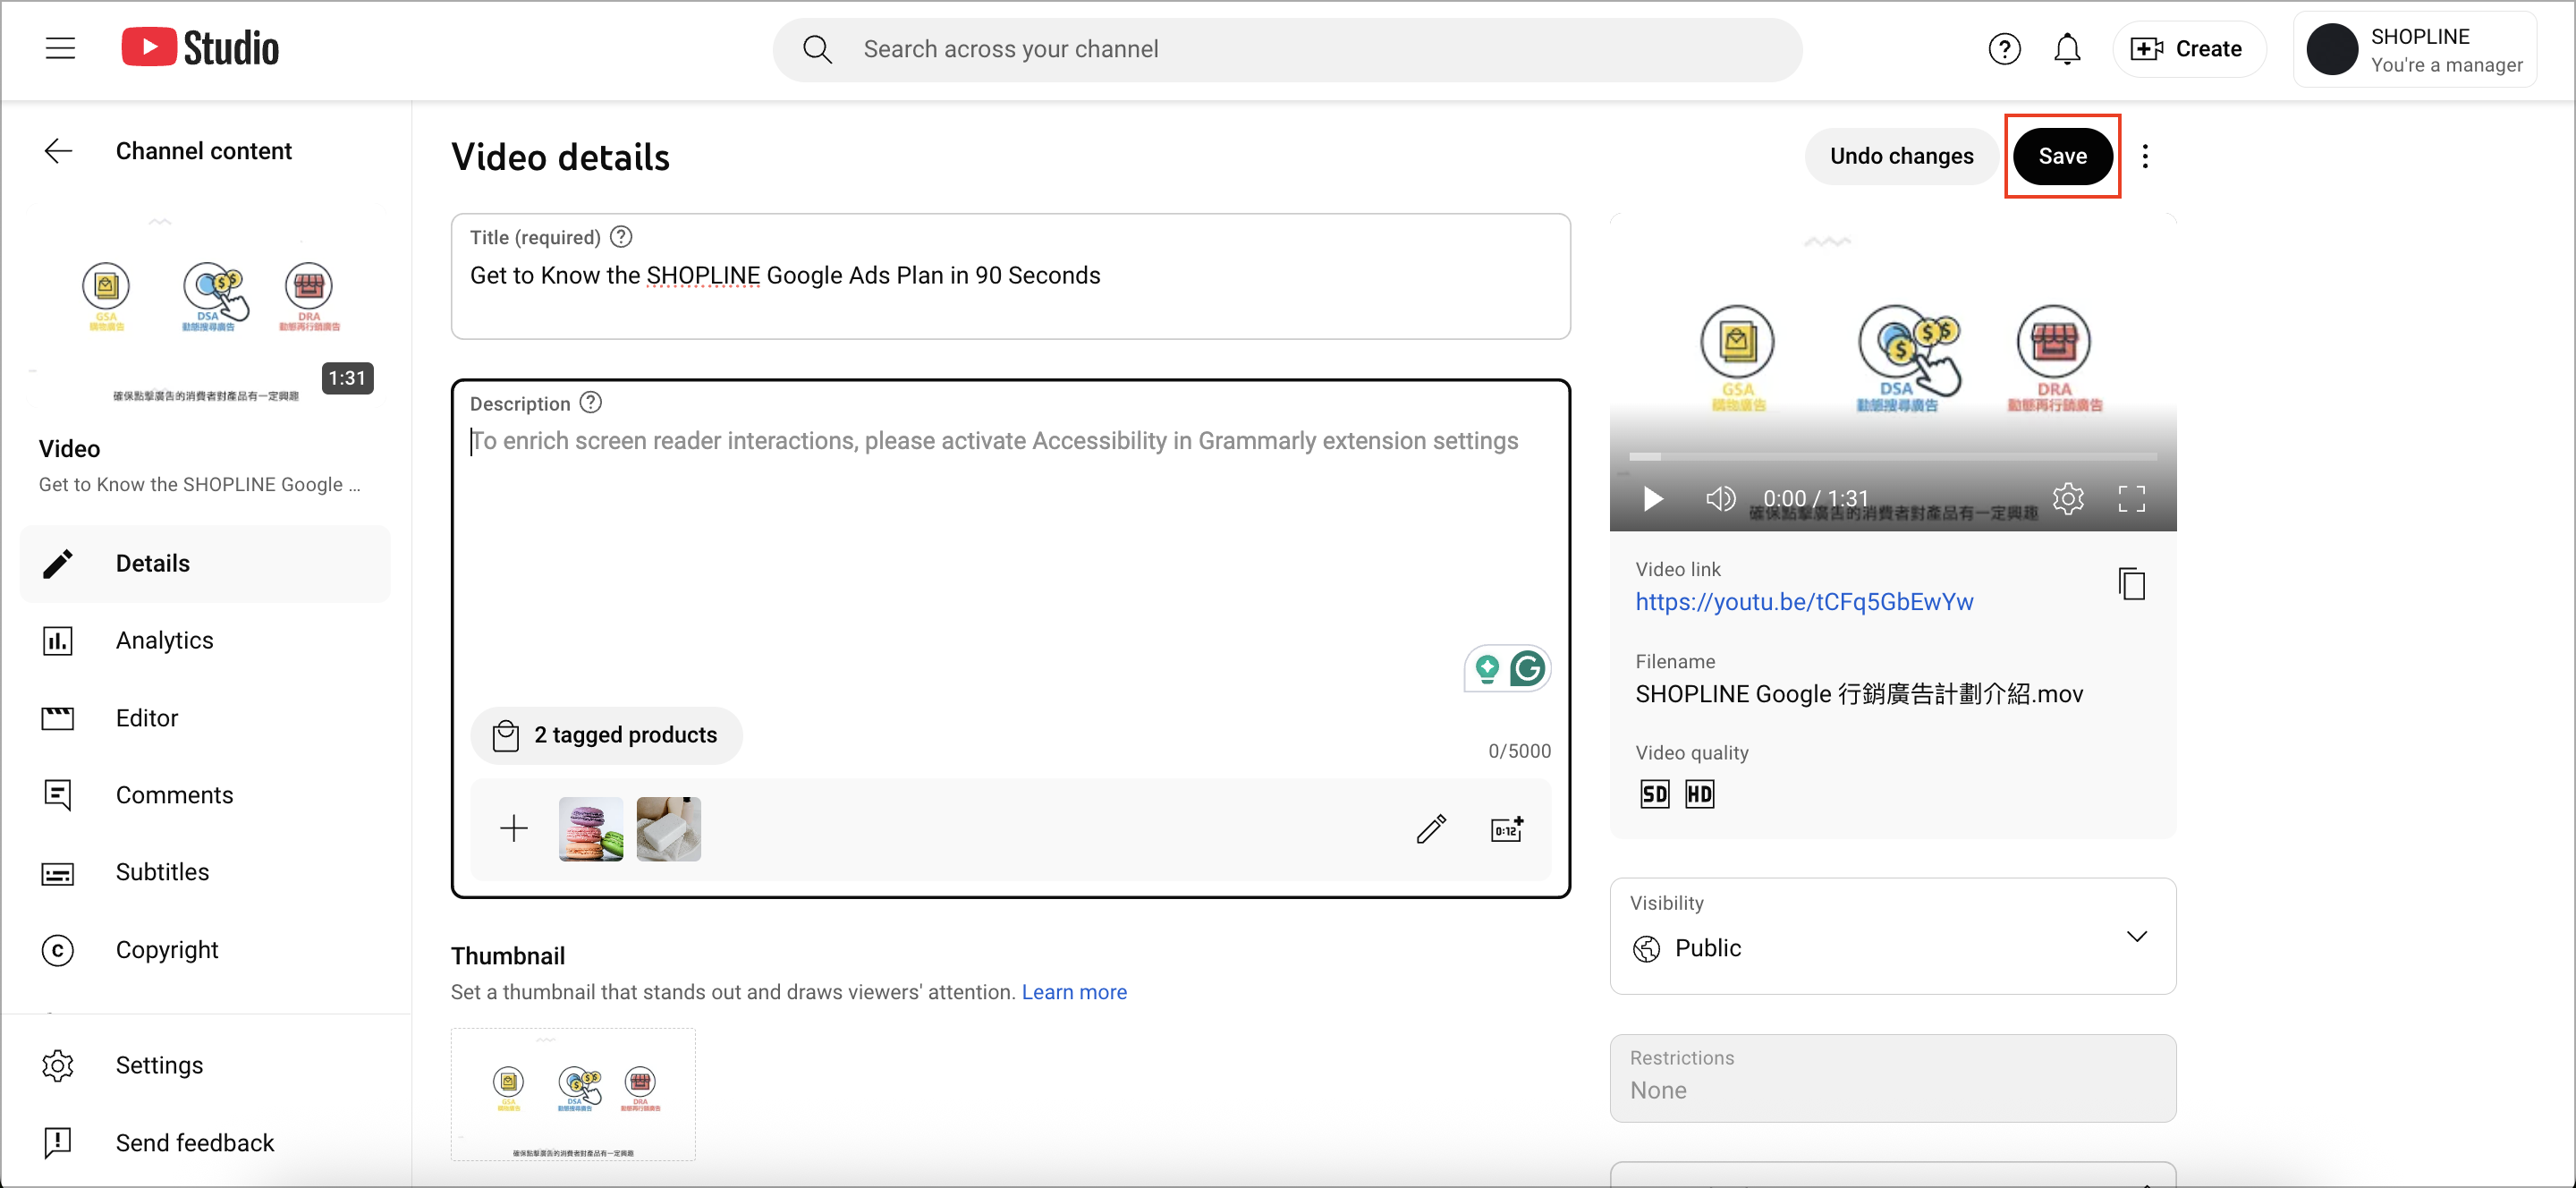Screen dimensions: 2576x1188
Task: Click the Description help question icon
Action: pyautogui.click(x=591, y=403)
